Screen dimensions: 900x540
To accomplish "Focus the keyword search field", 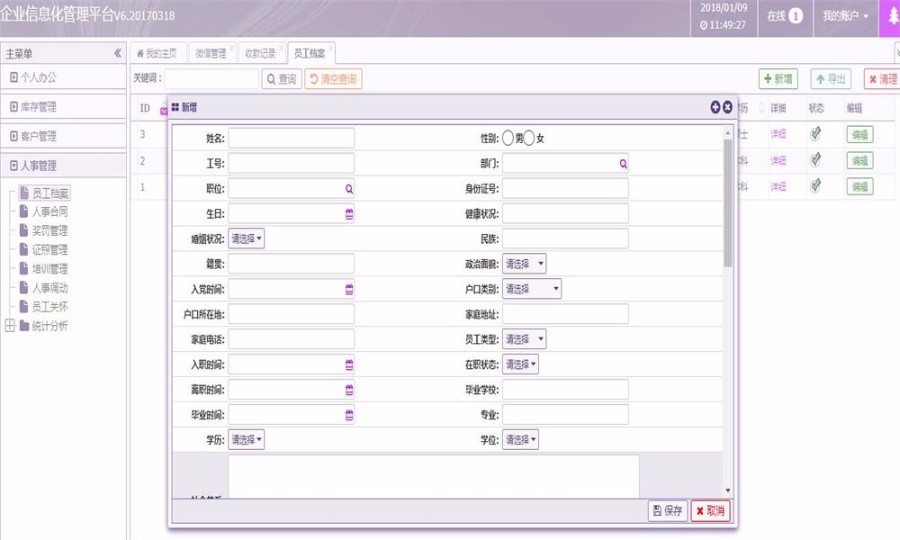I will (212, 79).
